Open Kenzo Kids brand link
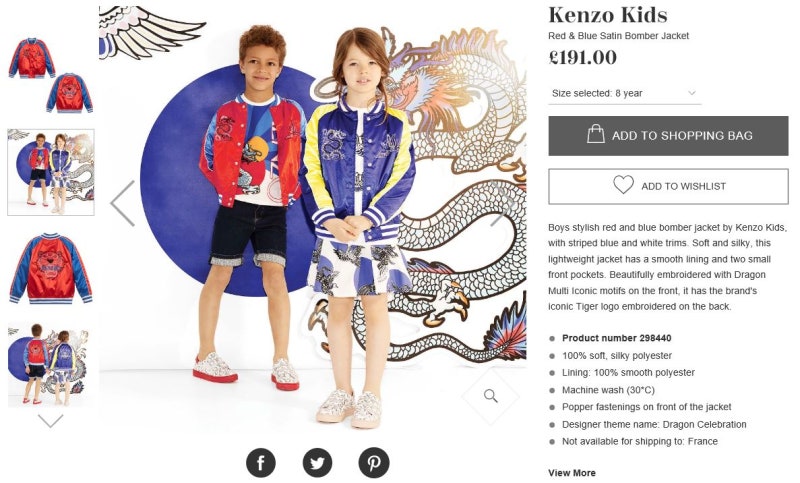 608,15
